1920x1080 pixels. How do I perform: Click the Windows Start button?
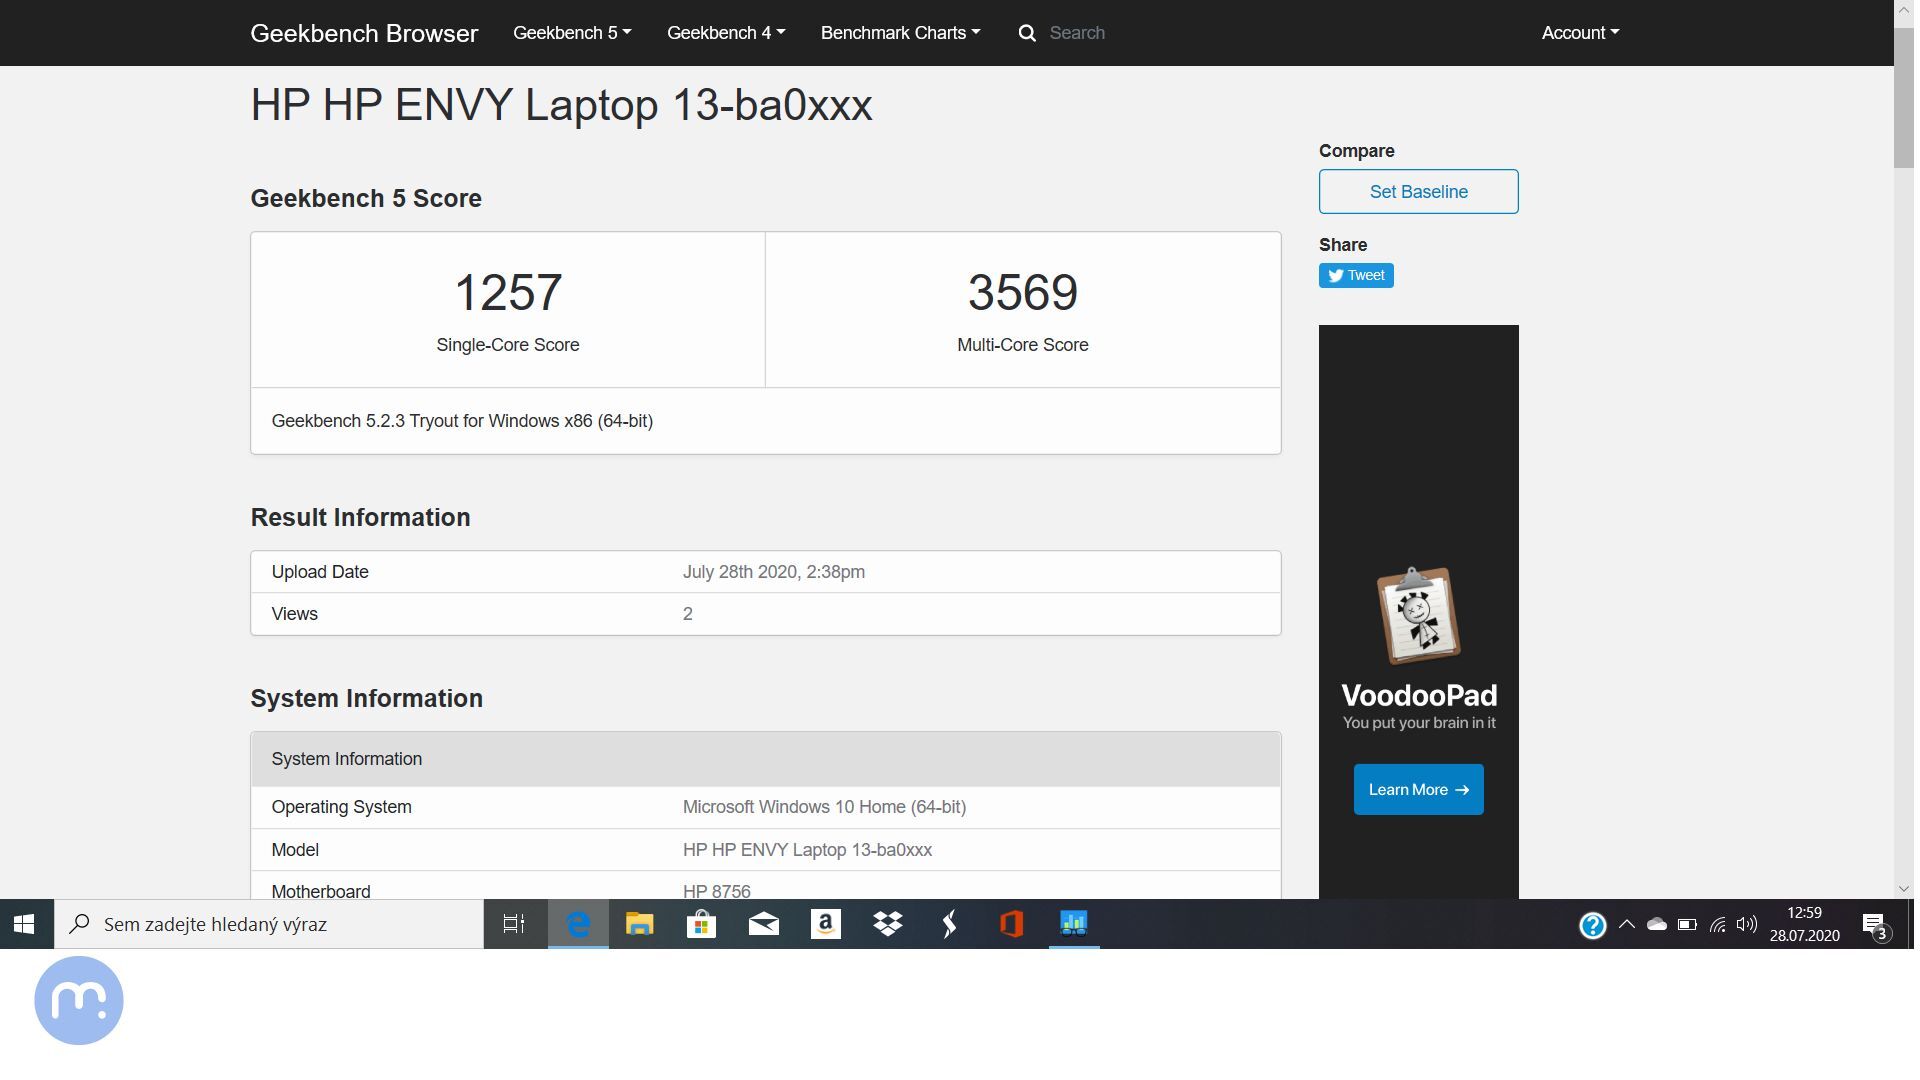point(24,924)
